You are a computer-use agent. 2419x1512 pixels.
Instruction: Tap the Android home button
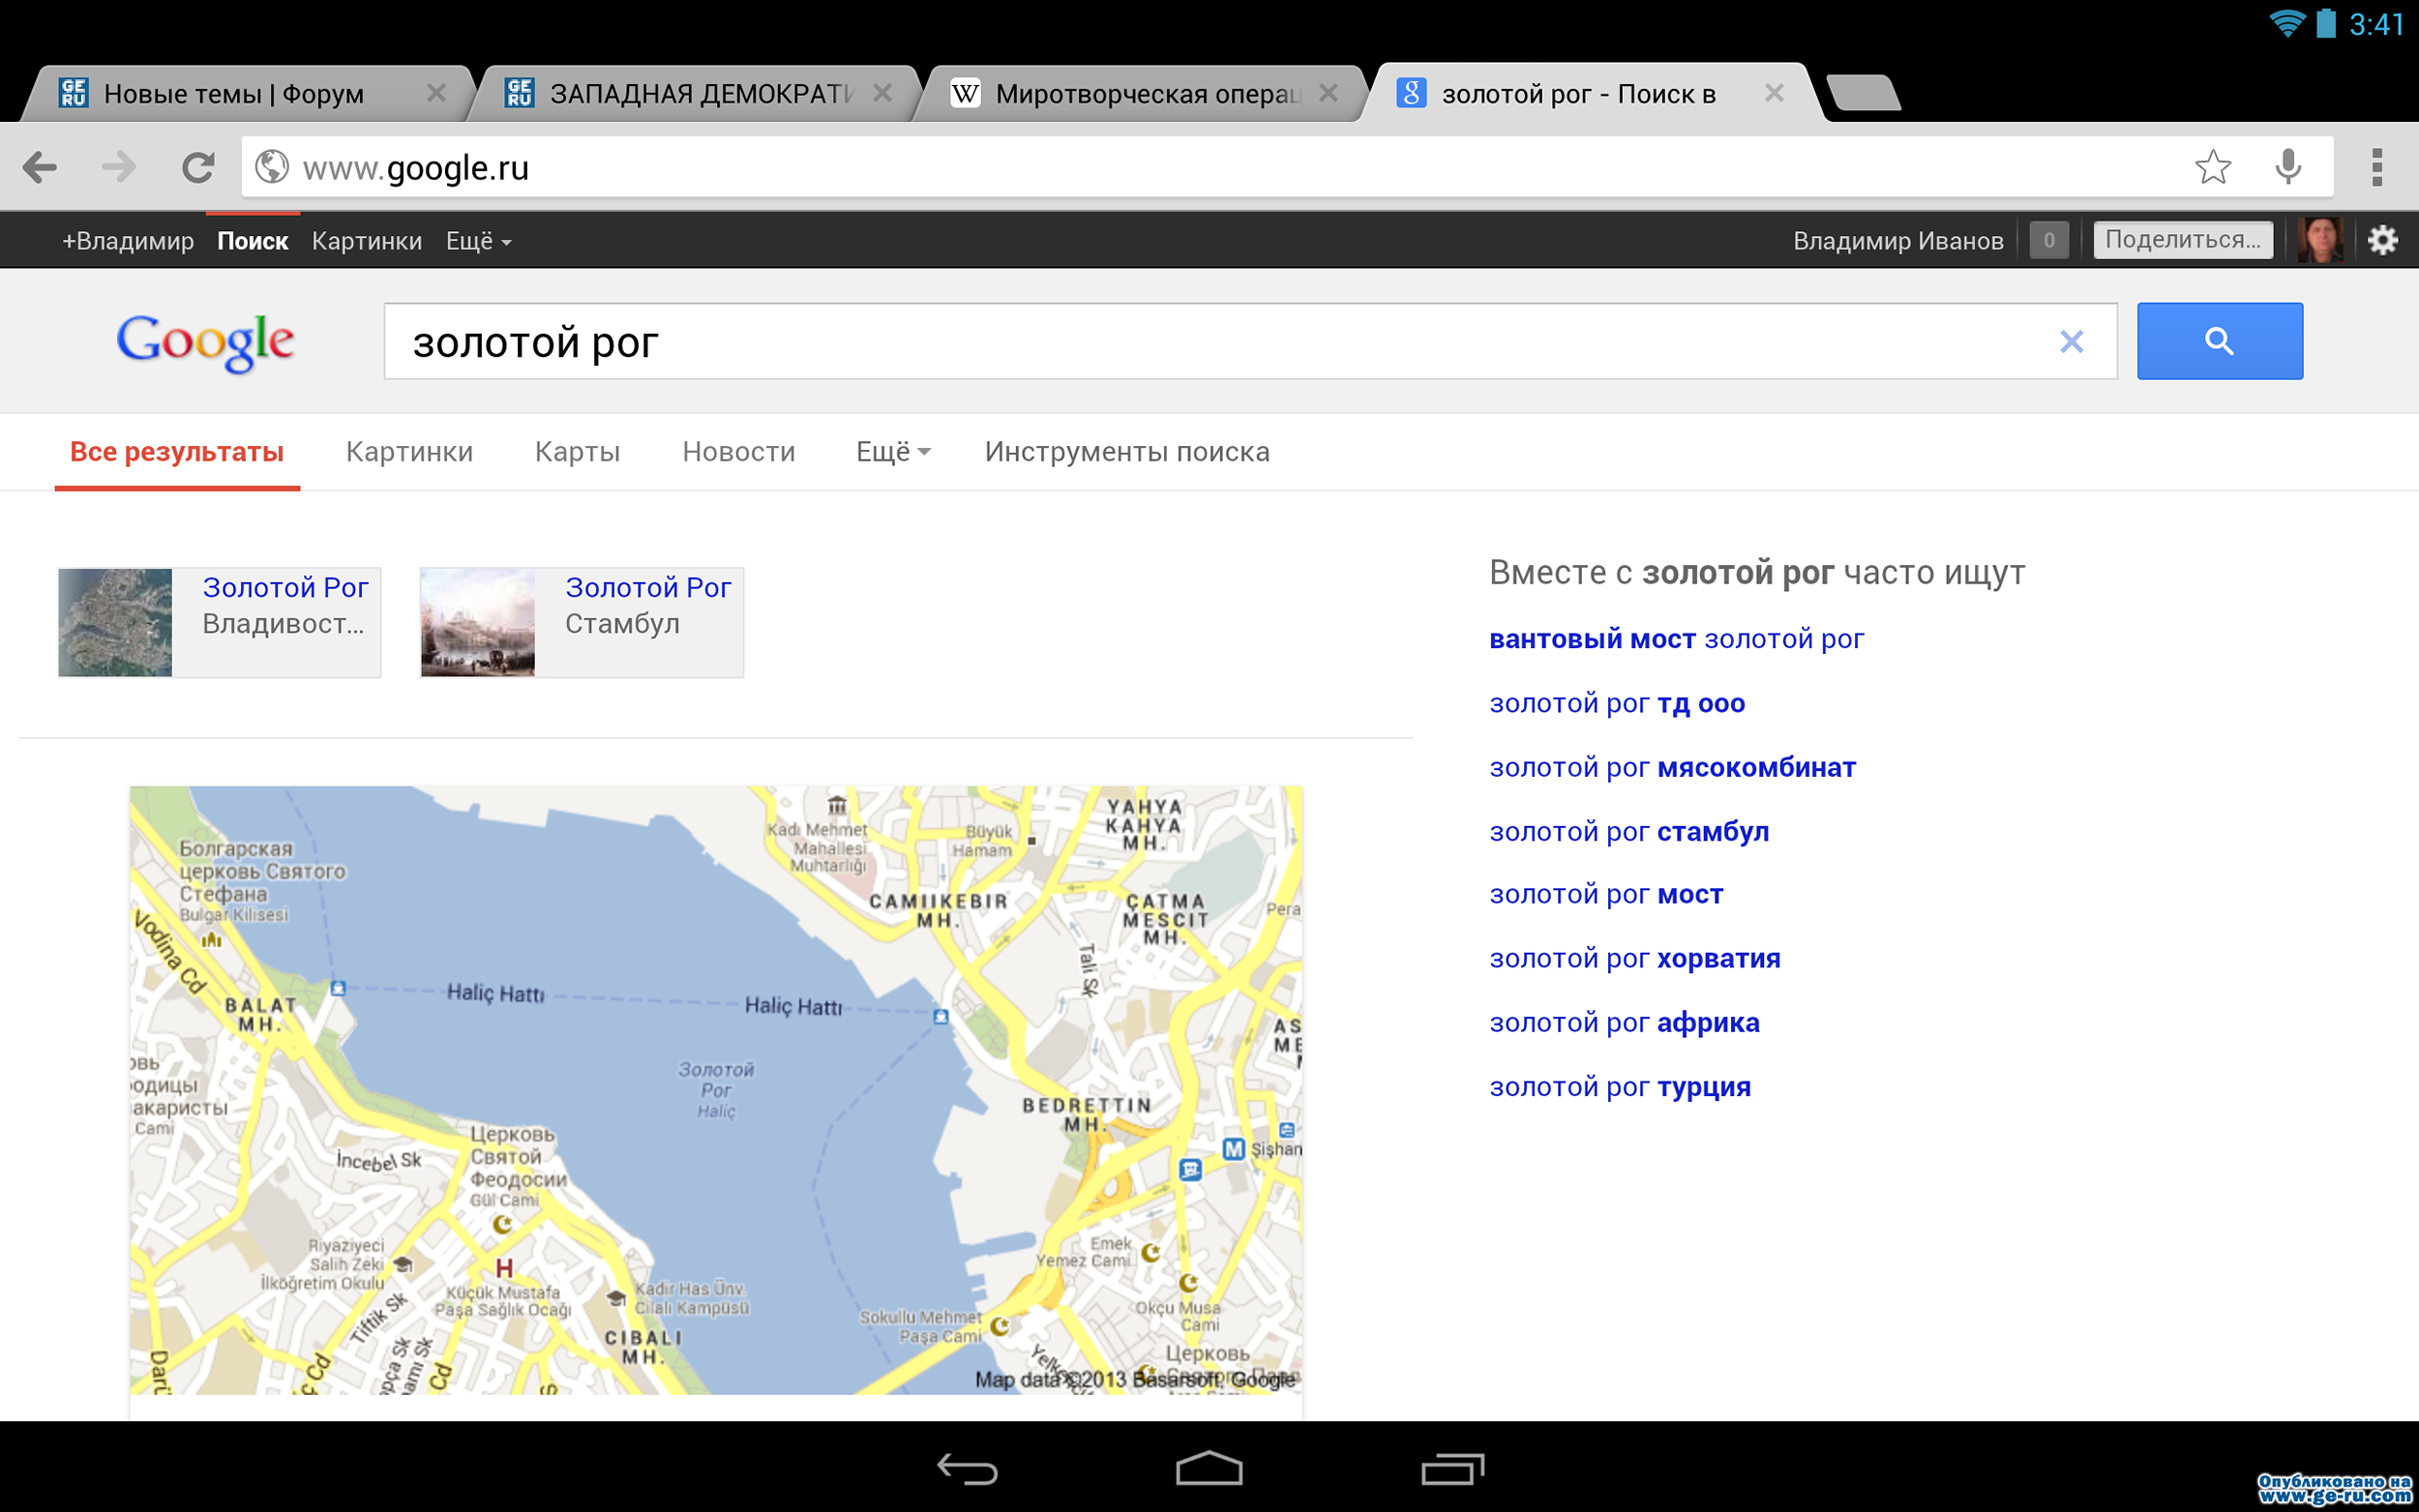tap(1209, 1468)
